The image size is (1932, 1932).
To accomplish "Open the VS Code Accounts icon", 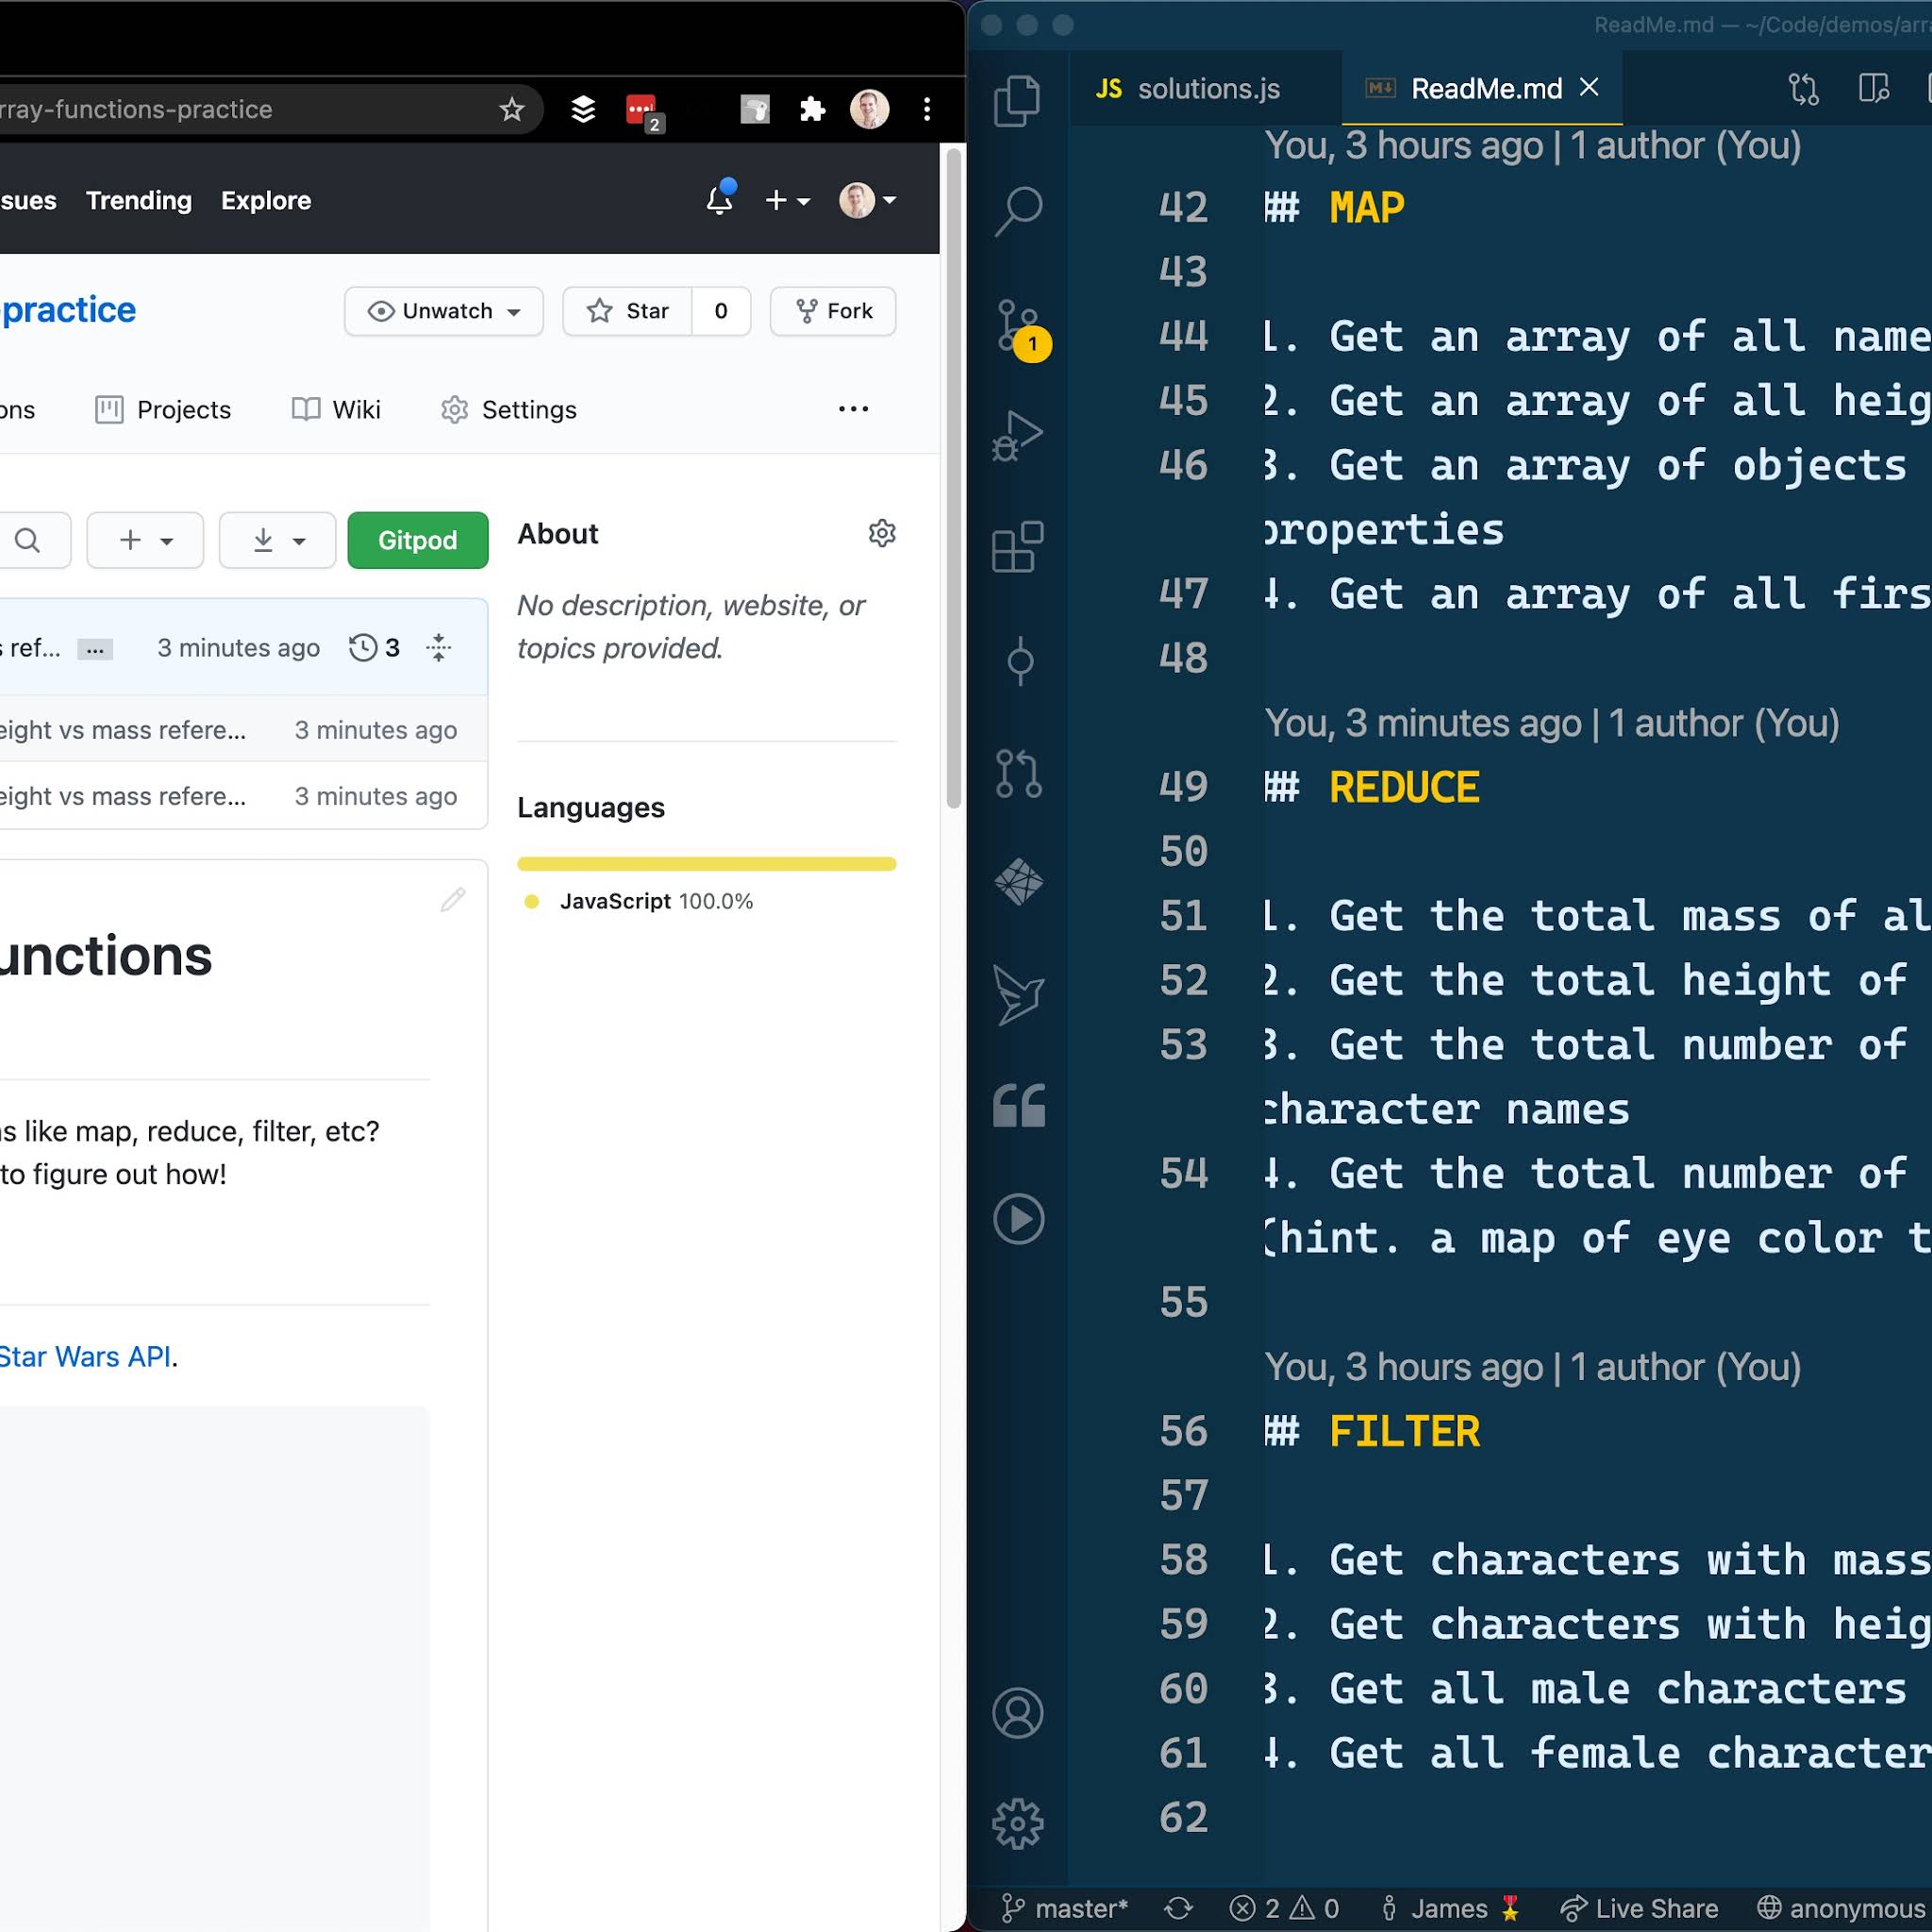I will pyautogui.click(x=1018, y=1713).
